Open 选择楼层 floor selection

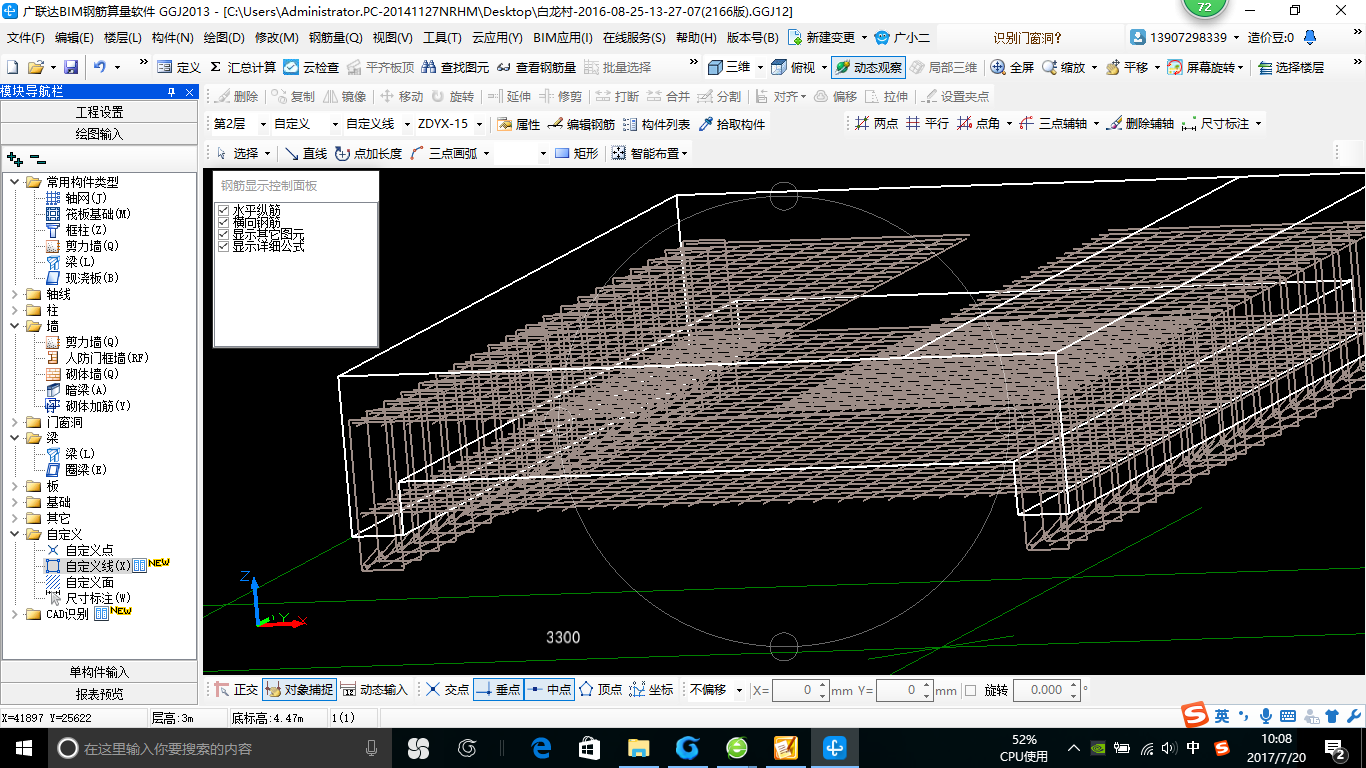click(1291, 67)
